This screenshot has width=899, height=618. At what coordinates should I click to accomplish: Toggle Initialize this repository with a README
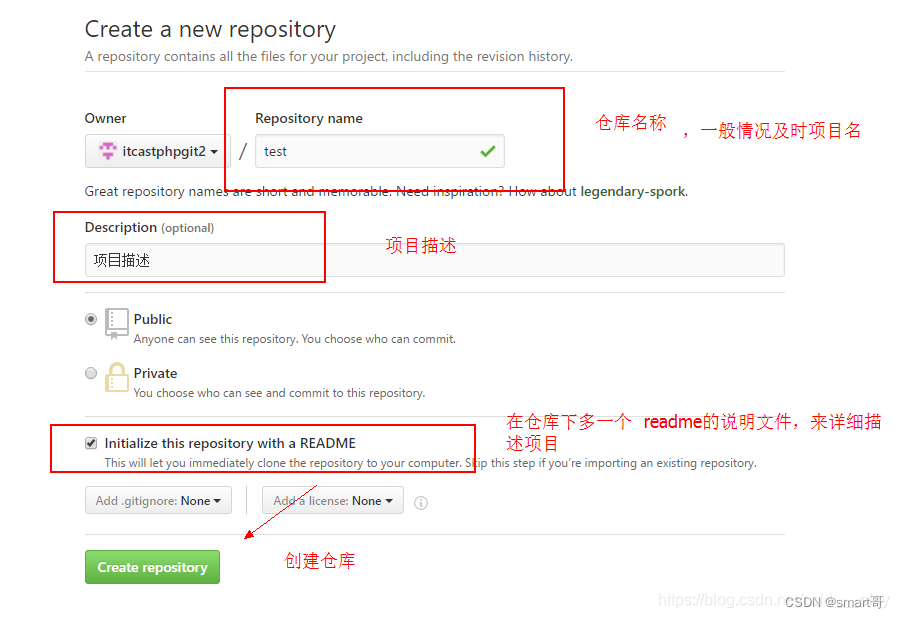(x=91, y=443)
